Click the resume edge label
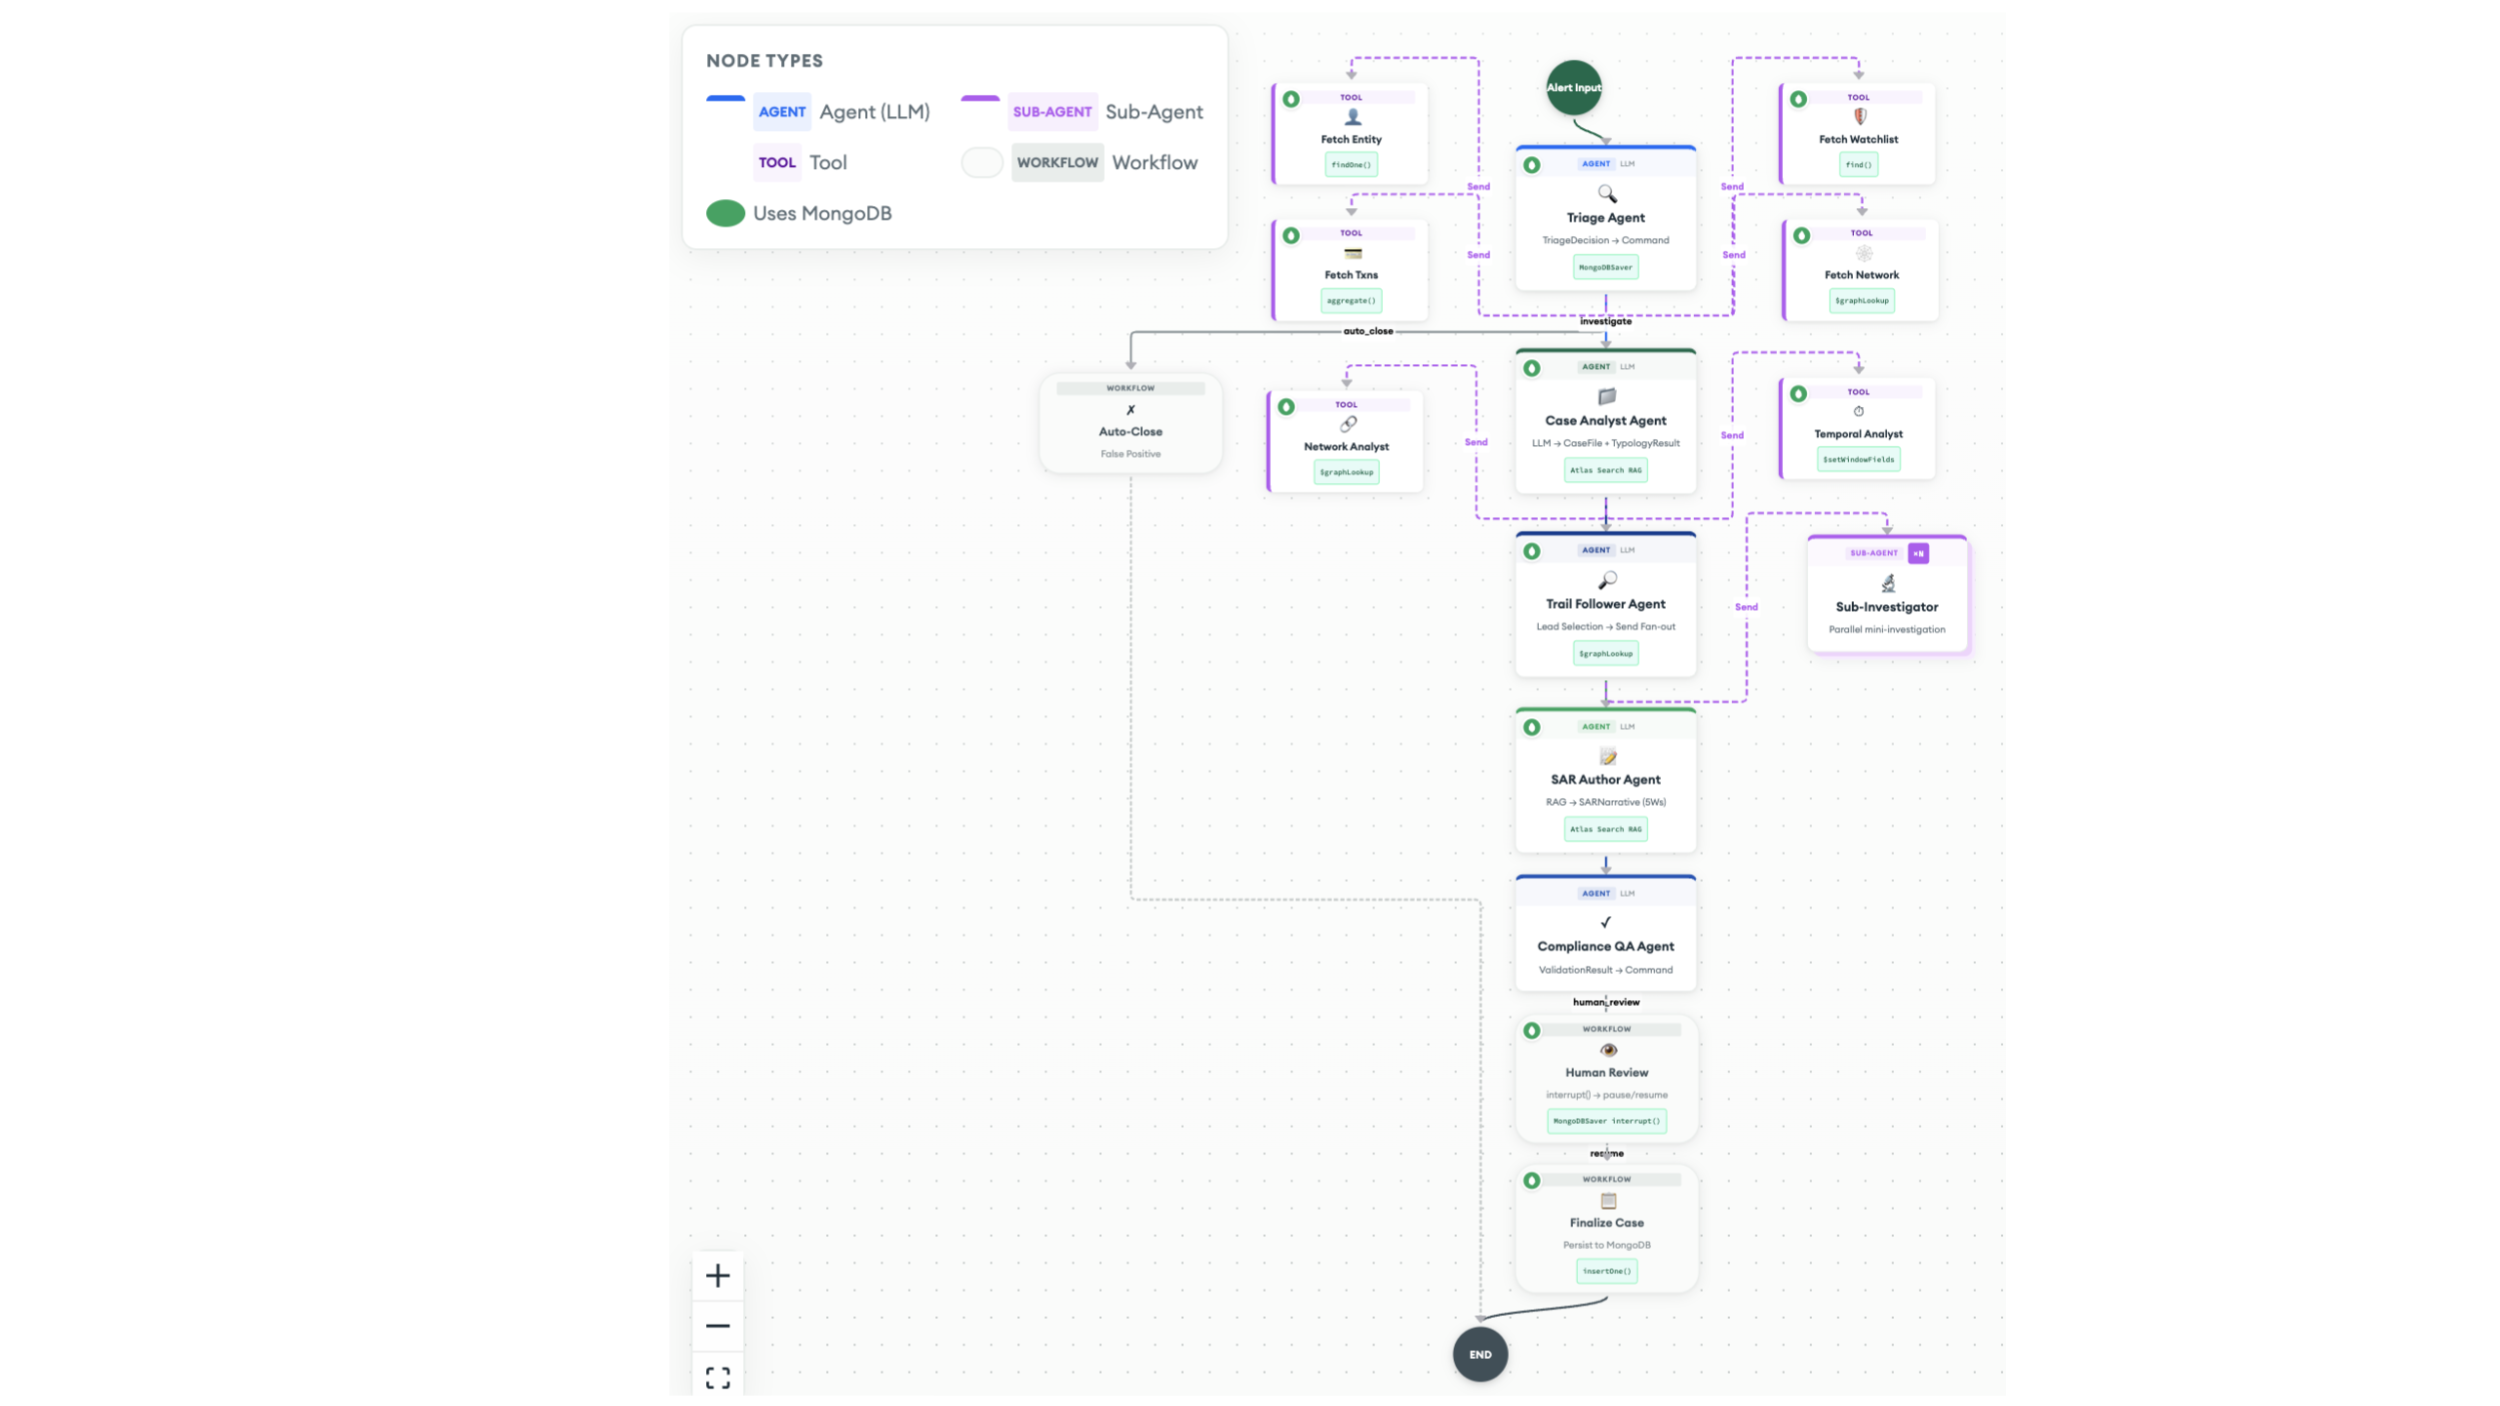Screen dimensions: 2500x1406 (1606, 1153)
